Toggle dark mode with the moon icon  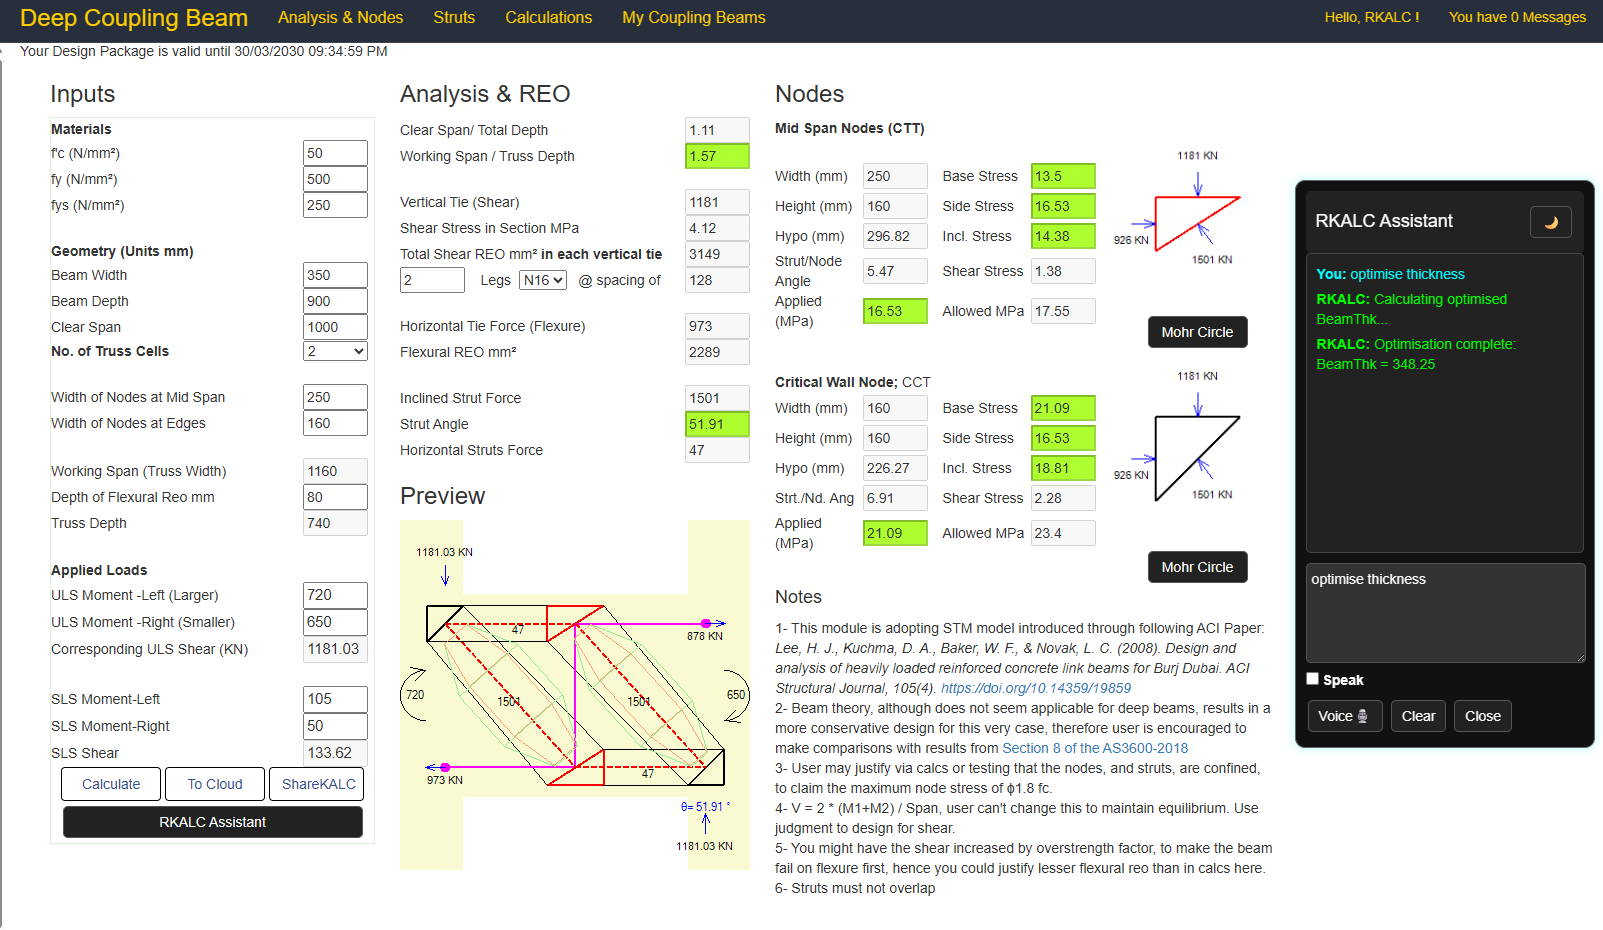coord(1550,222)
